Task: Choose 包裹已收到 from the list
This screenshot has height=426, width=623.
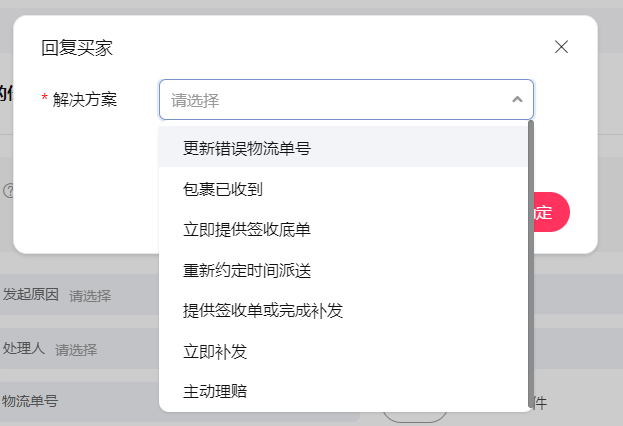Action: (x=343, y=189)
